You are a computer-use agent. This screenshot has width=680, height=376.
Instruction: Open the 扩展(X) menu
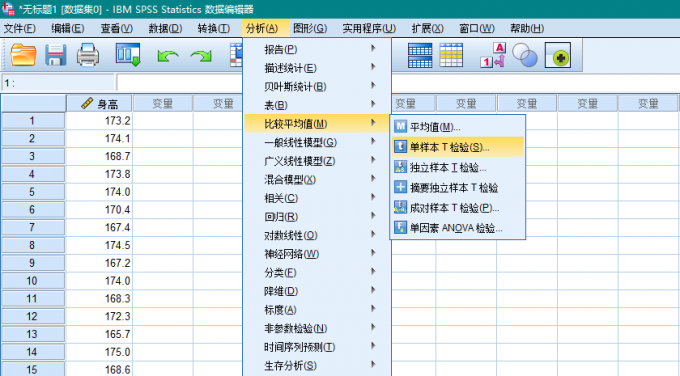tap(428, 28)
